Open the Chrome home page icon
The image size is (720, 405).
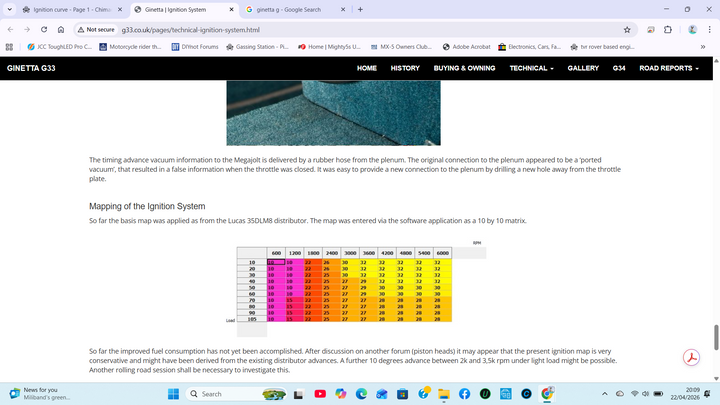[63, 29]
